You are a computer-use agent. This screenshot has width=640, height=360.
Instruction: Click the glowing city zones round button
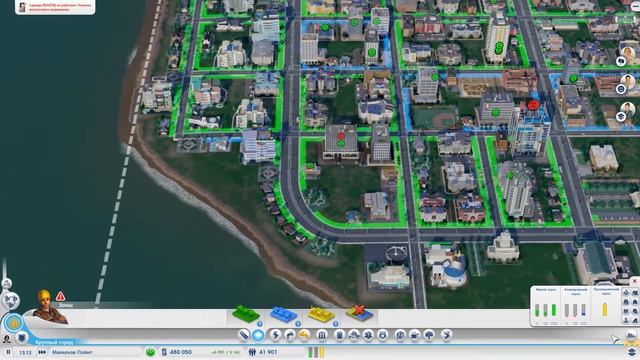coord(13,323)
